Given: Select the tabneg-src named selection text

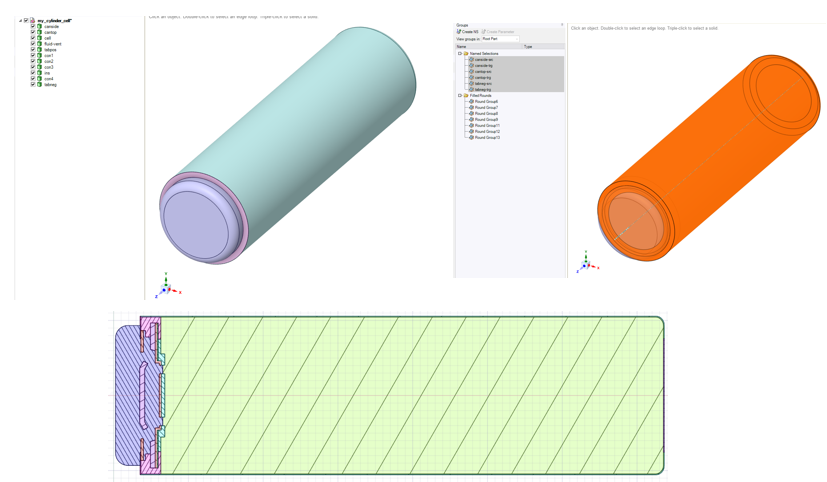Looking at the screenshot, I should point(483,83).
